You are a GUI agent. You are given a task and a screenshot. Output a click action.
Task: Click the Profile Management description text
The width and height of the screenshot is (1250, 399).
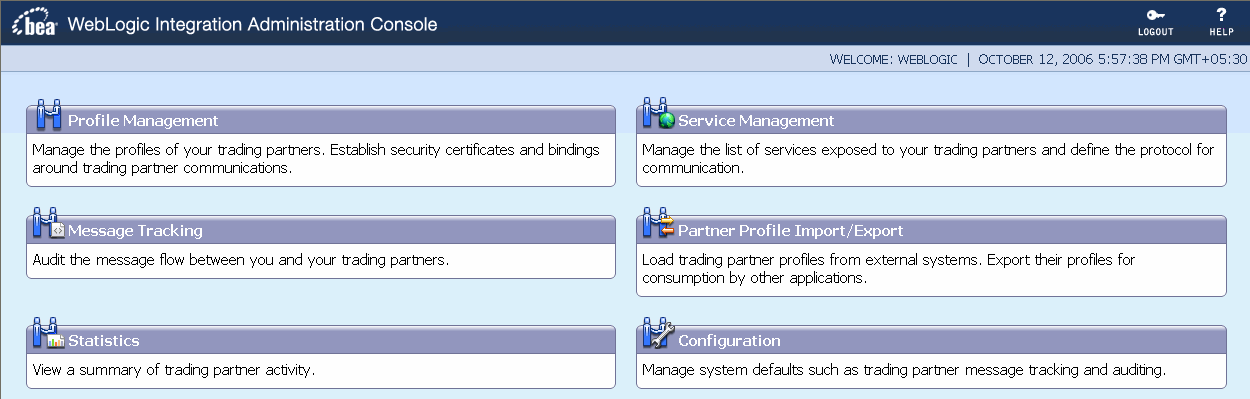click(316, 159)
